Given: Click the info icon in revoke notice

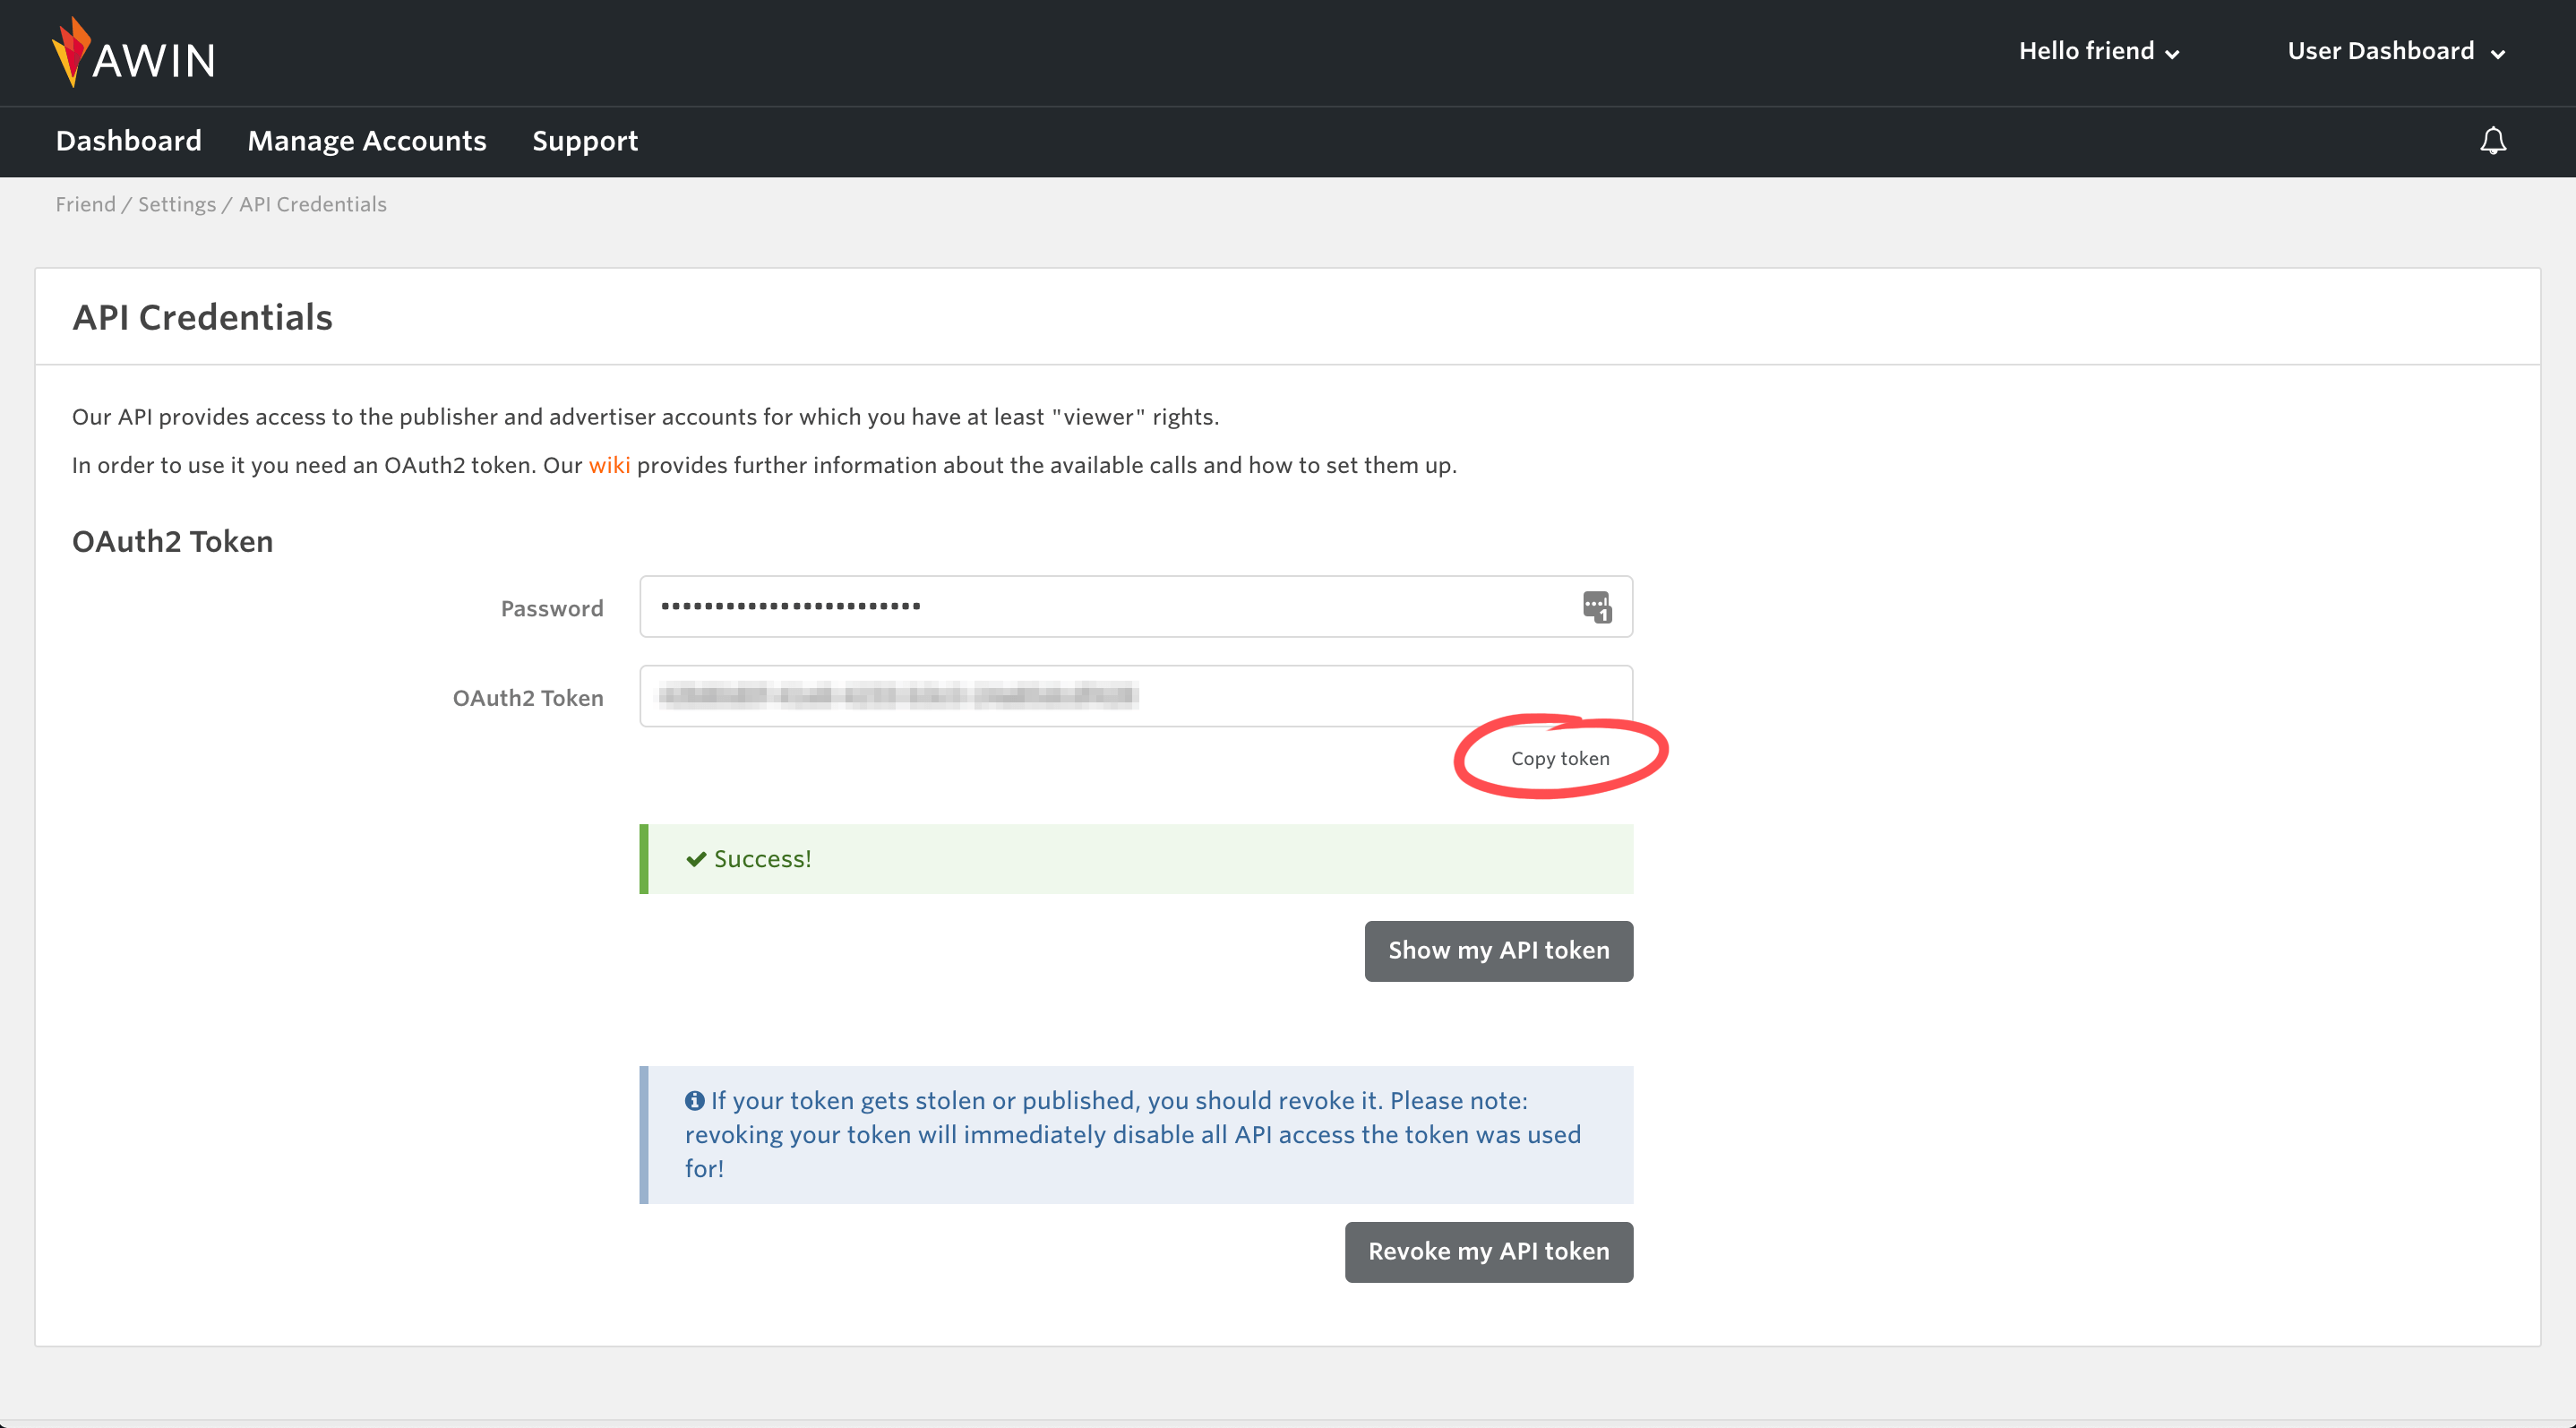Looking at the screenshot, I should pyautogui.click(x=694, y=1100).
